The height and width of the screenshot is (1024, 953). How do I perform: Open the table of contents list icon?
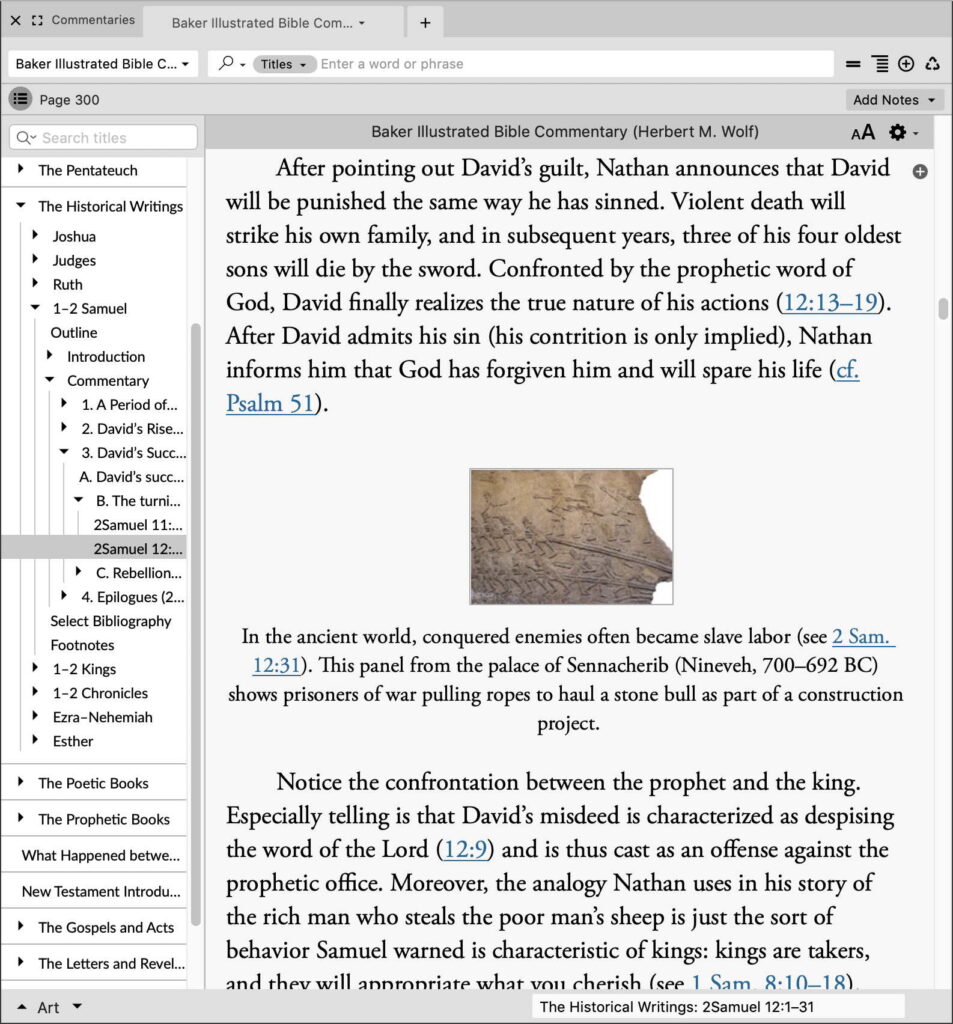point(20,99)
